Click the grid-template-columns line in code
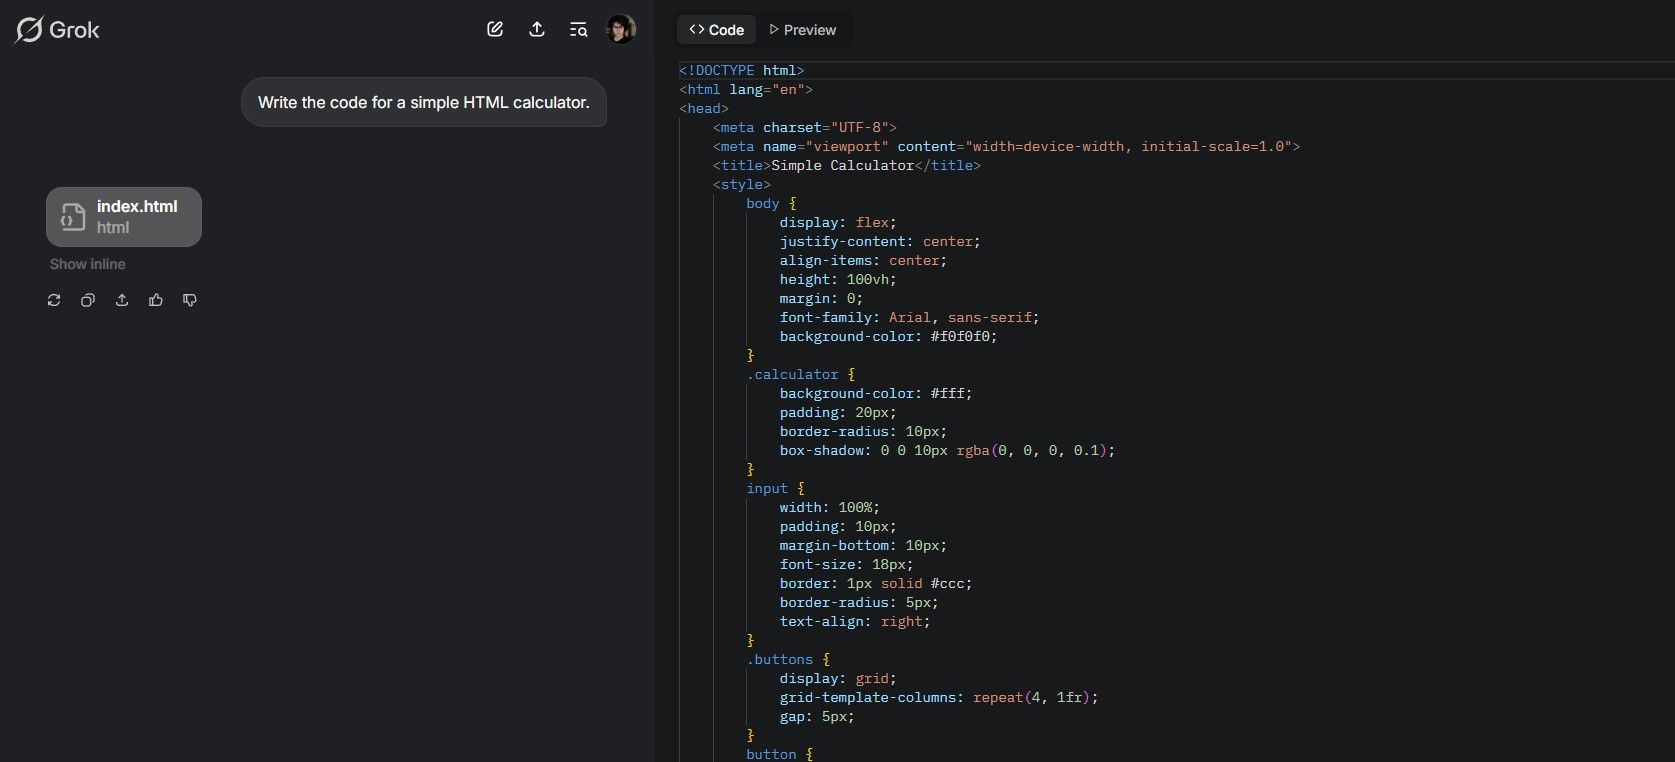The image size is (1675, 762). tap(938, 697)
